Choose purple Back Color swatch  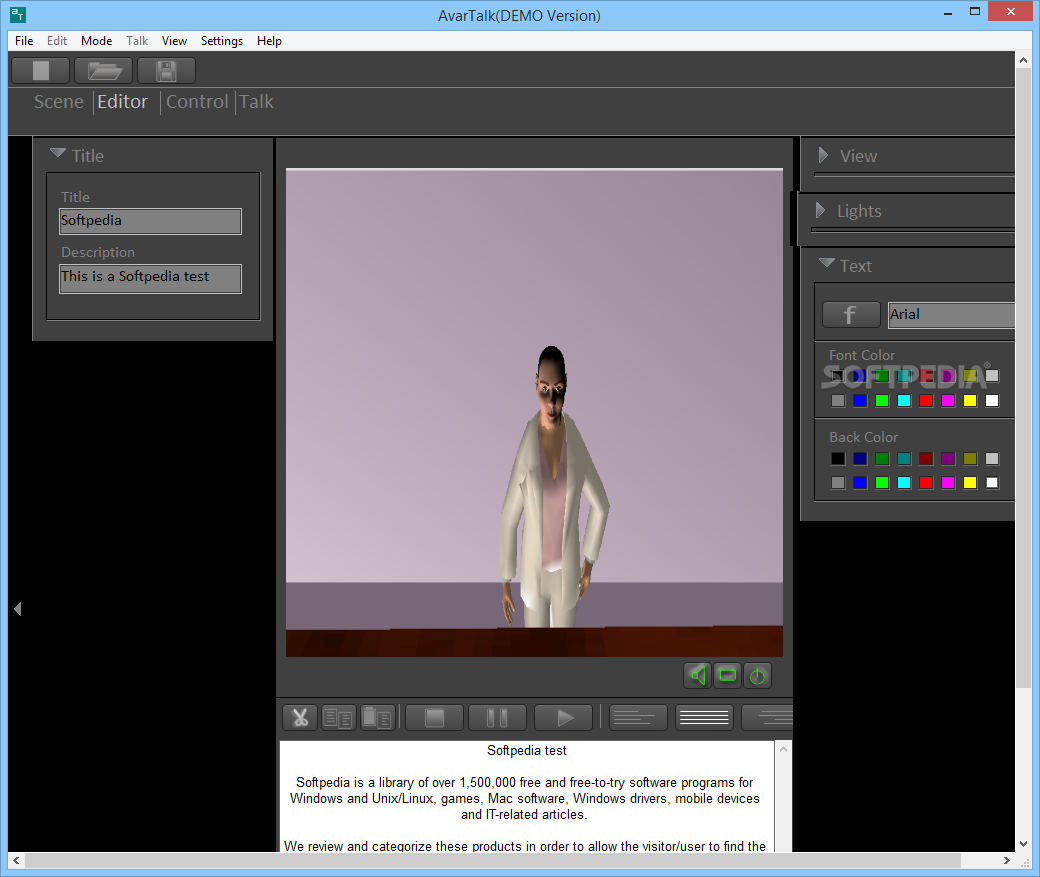click(948, 458)
